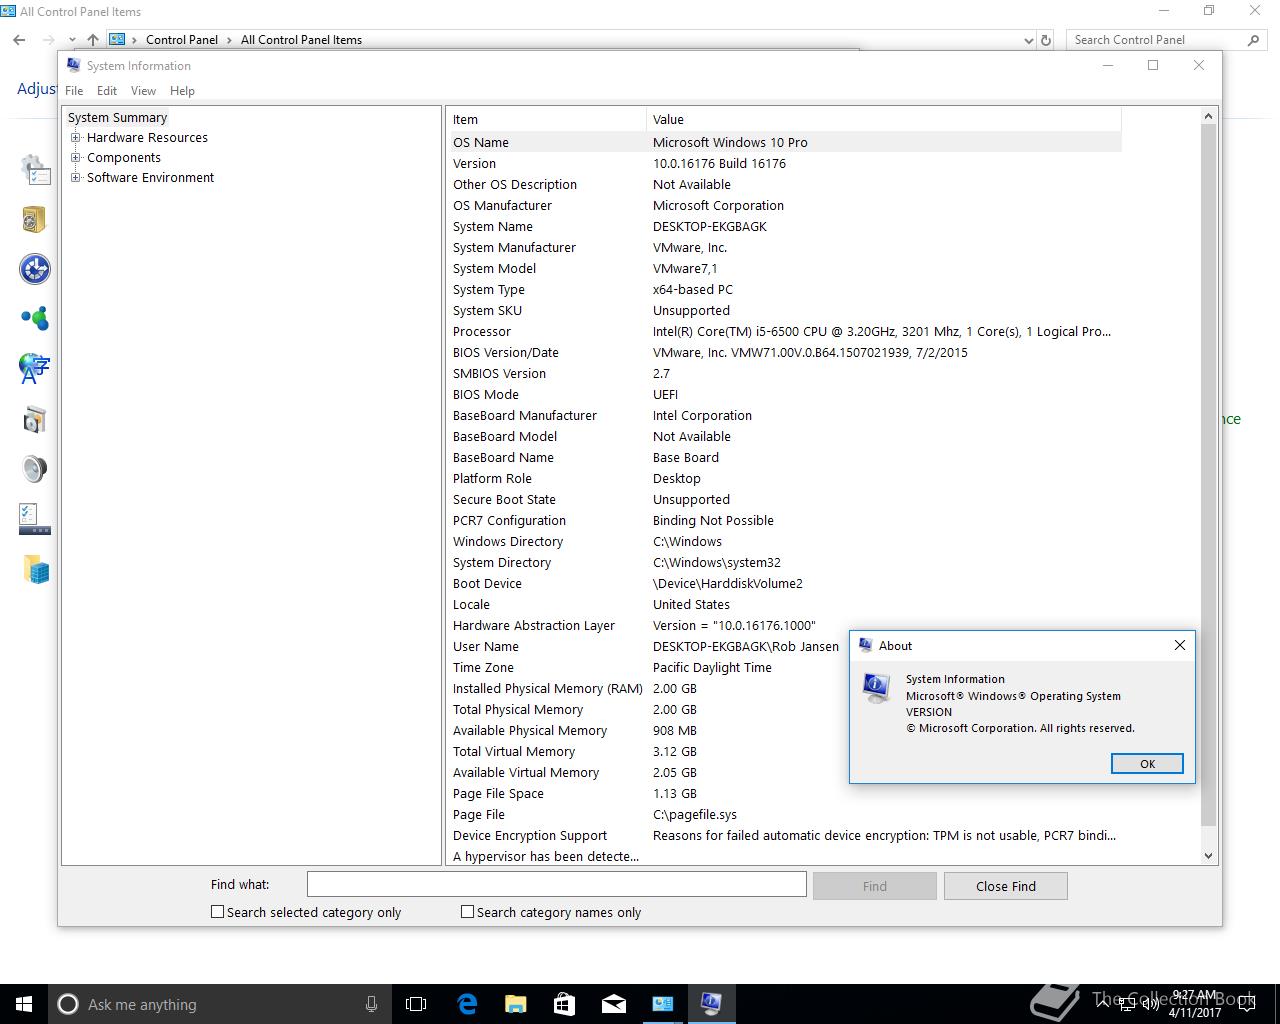Screen dimensions: 1280x1024
Task: Enable Search selected category only
Action: click(217, 912)
